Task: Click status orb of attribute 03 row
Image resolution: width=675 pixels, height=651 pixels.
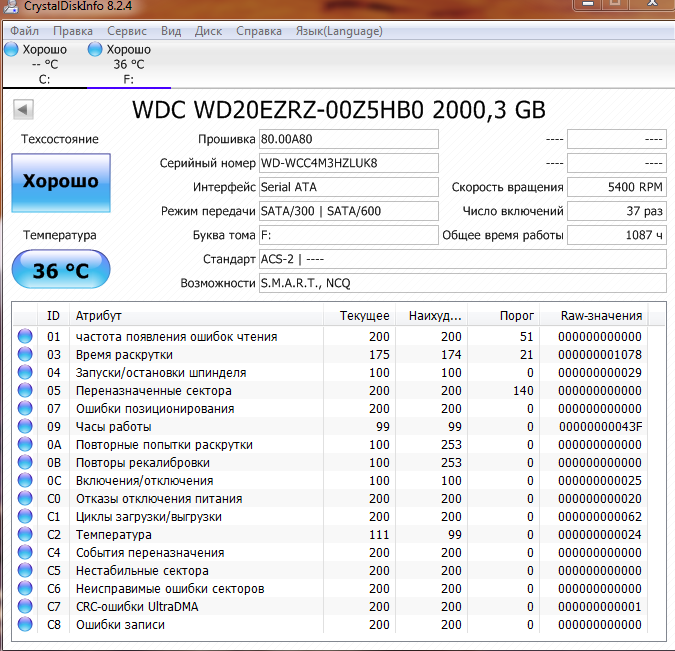Action: point(25,354)
